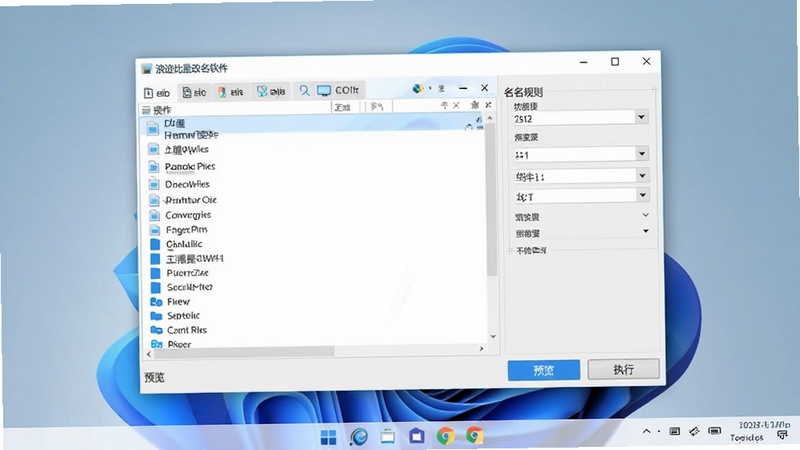Click the blue icon beside SecalMter
The width and height of the screenshot is (800, 450).
[156, 287]
